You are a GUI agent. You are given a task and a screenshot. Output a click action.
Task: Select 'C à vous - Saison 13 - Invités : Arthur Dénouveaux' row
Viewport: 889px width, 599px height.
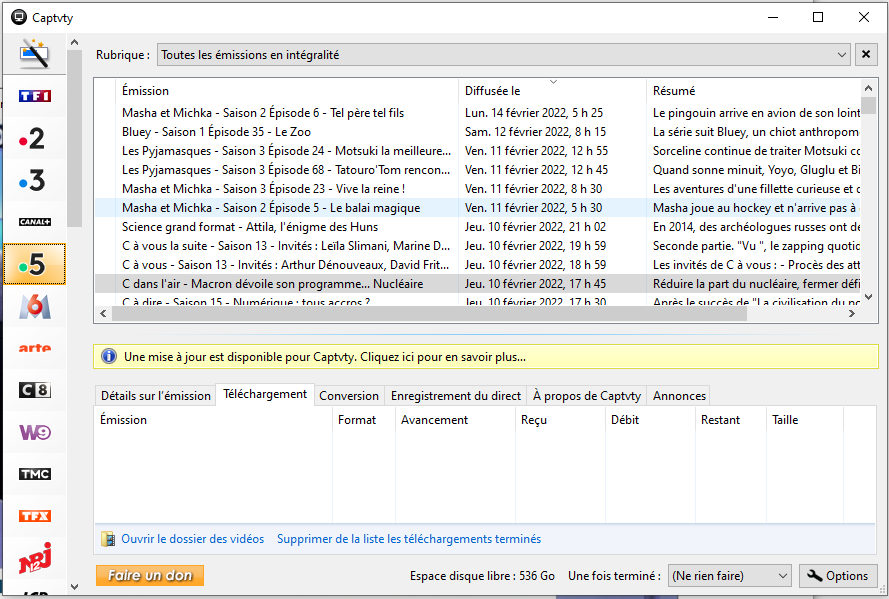coord(477,265)
